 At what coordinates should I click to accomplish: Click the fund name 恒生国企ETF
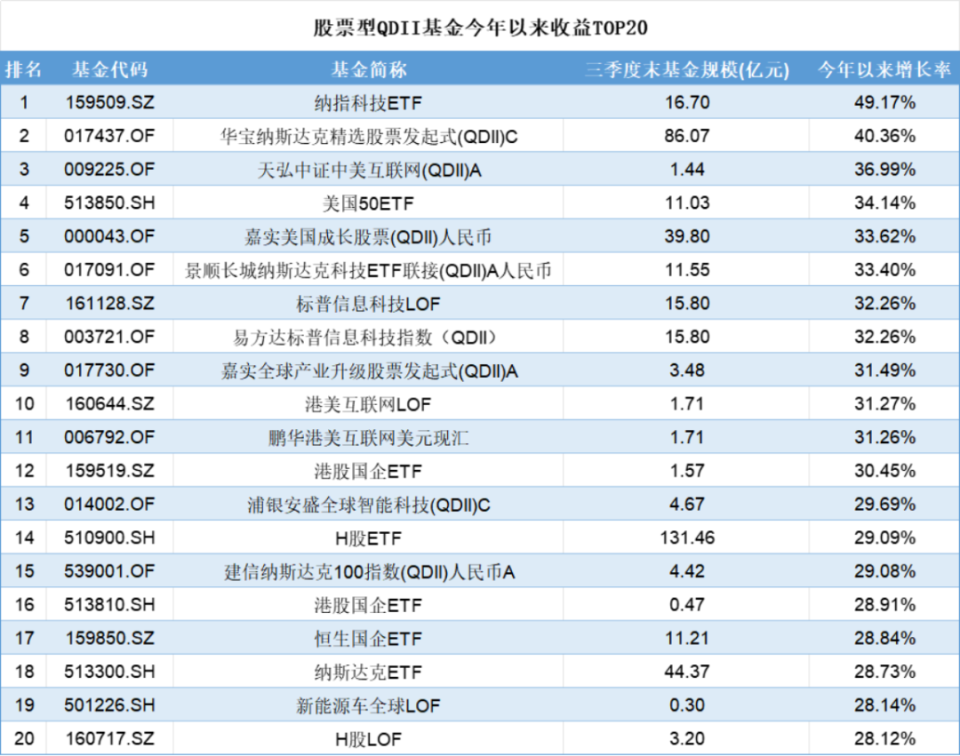(369, 639)
